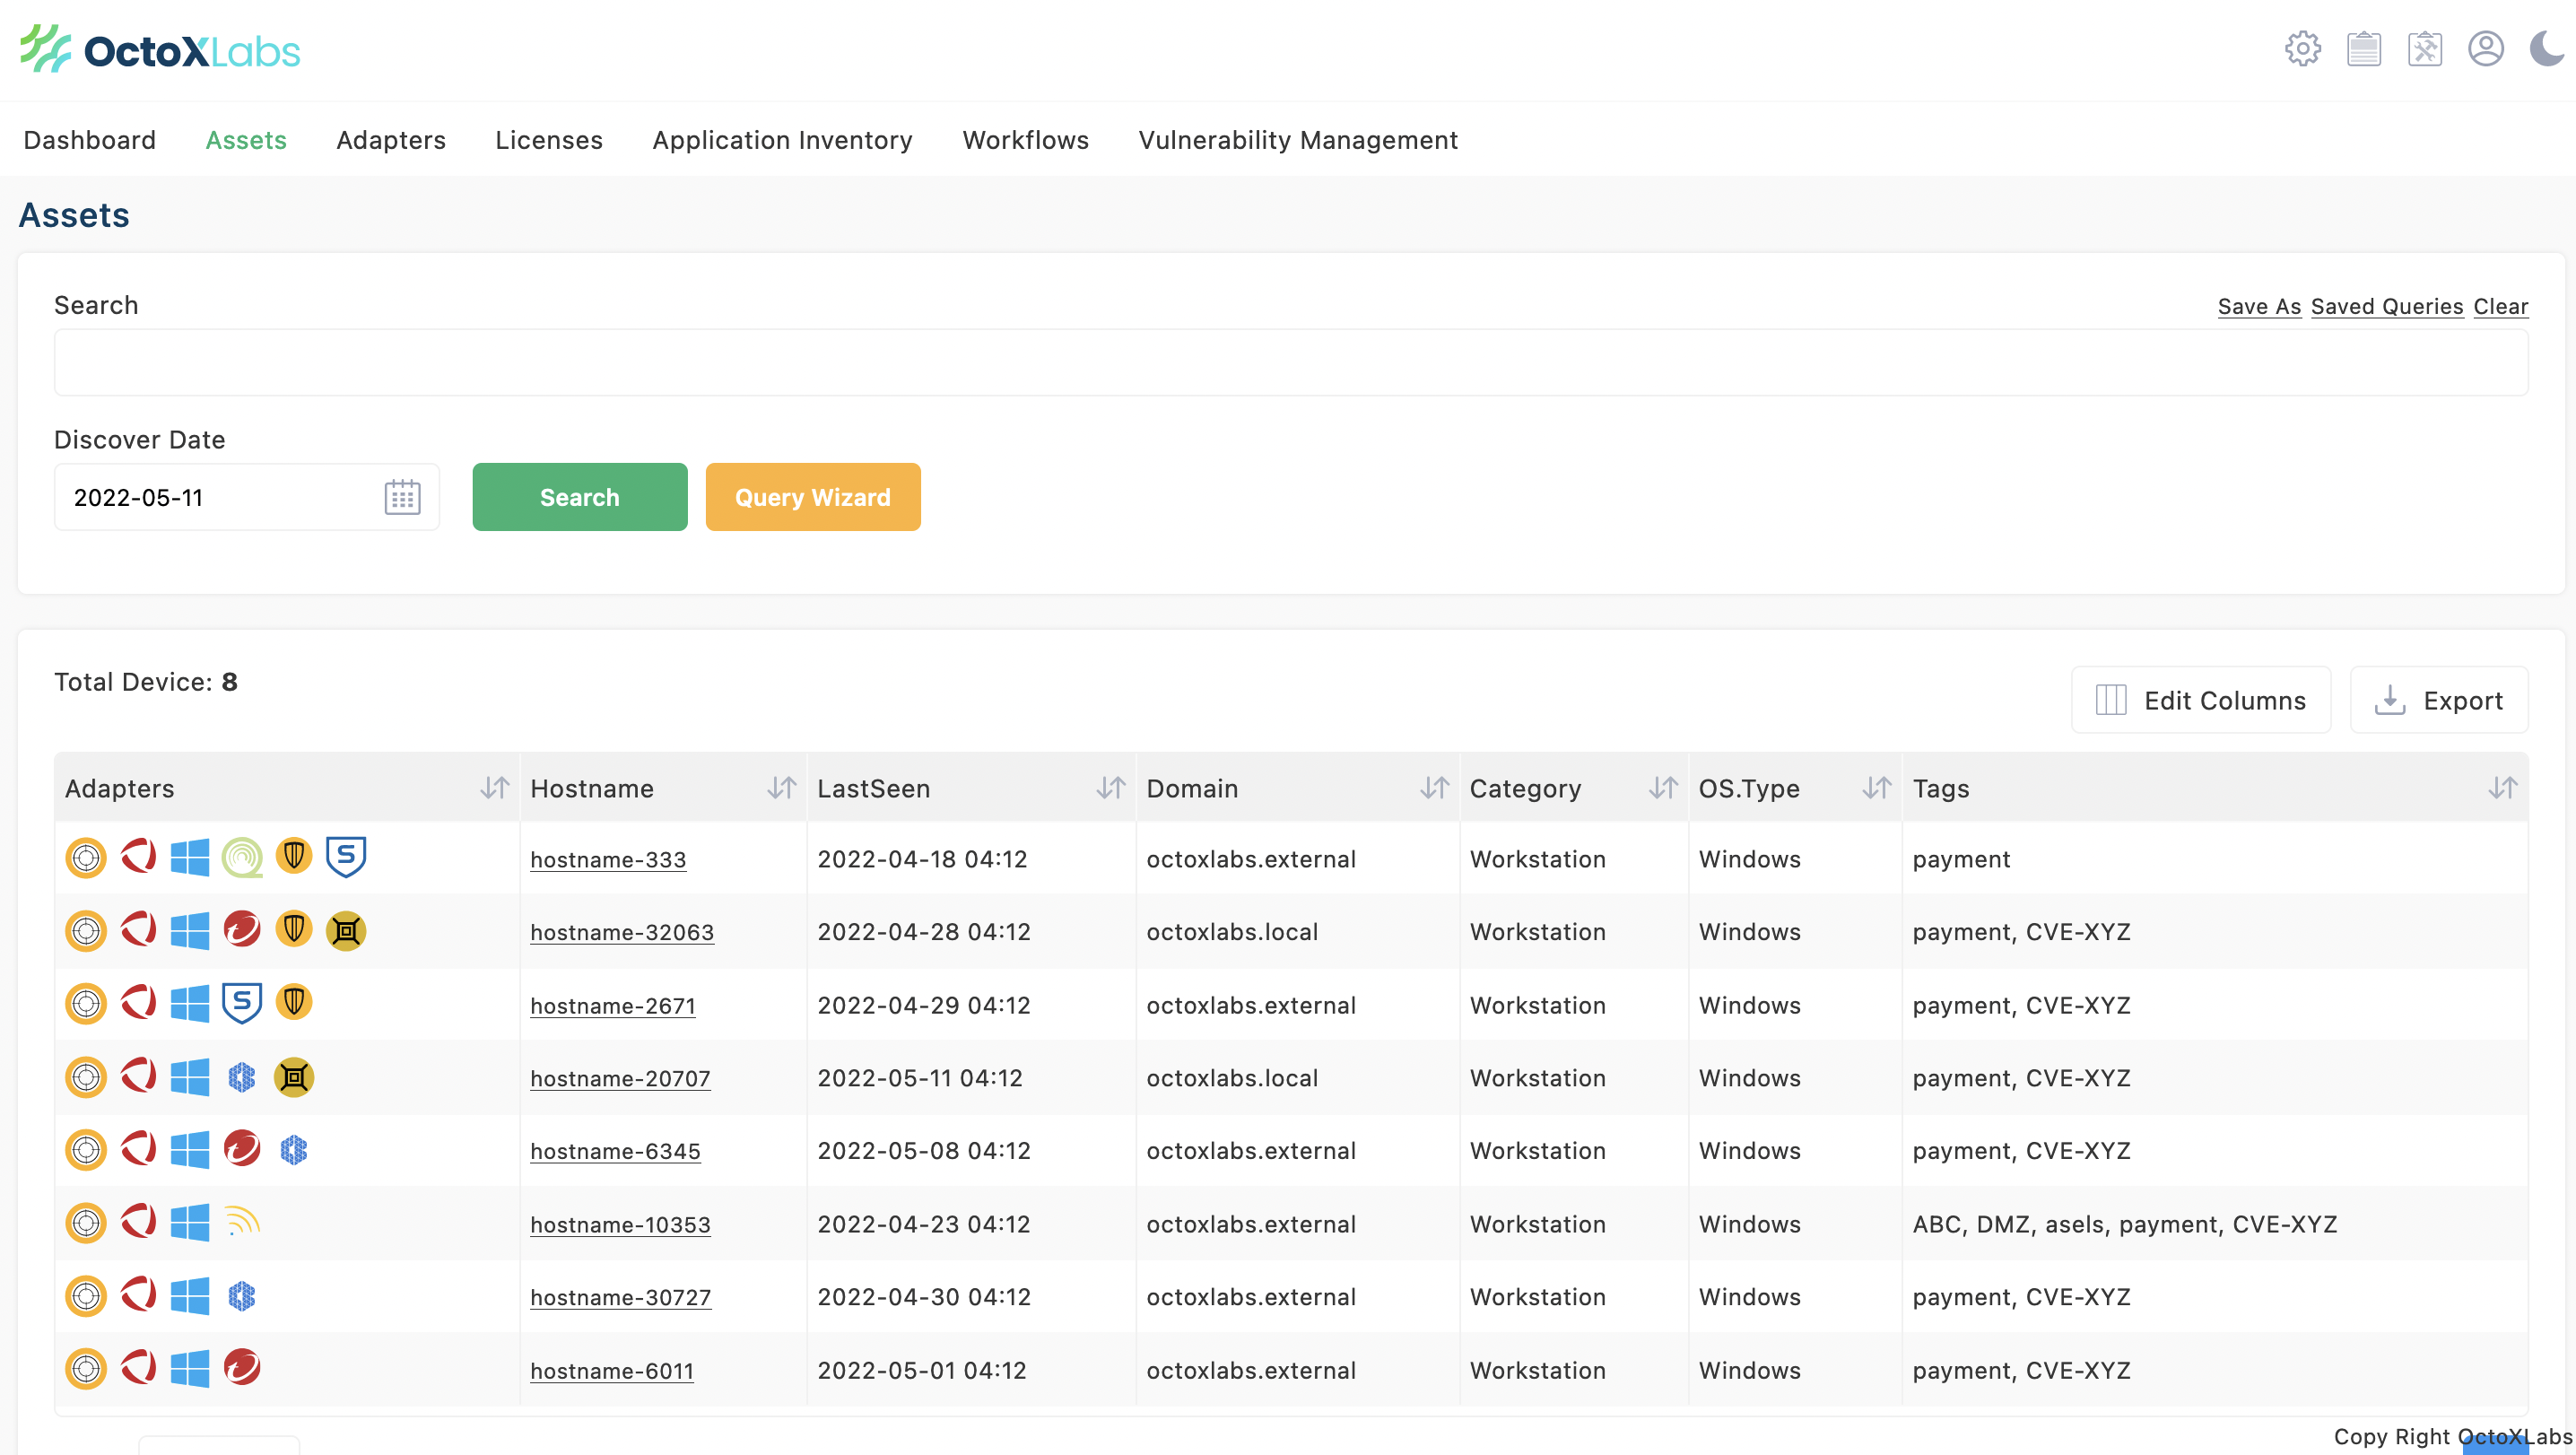2576x1455 pixels.
Task: Click the red swirl adapter icon for hostname-6011
Action: [138, 1367]
